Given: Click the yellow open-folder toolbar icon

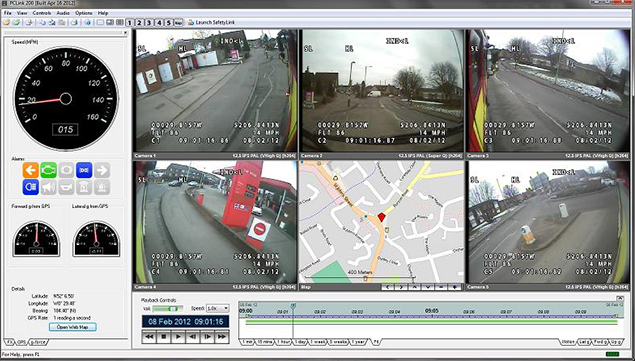Looking at the screenshot, I should coord(6,23).
